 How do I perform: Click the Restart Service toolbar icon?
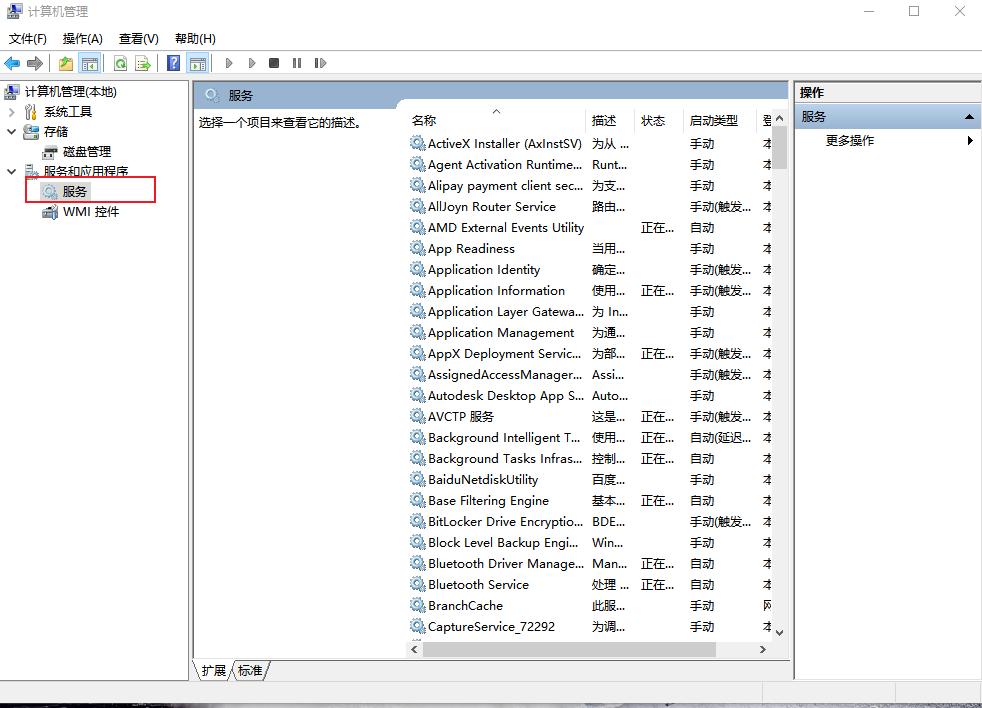pos(319,63)
